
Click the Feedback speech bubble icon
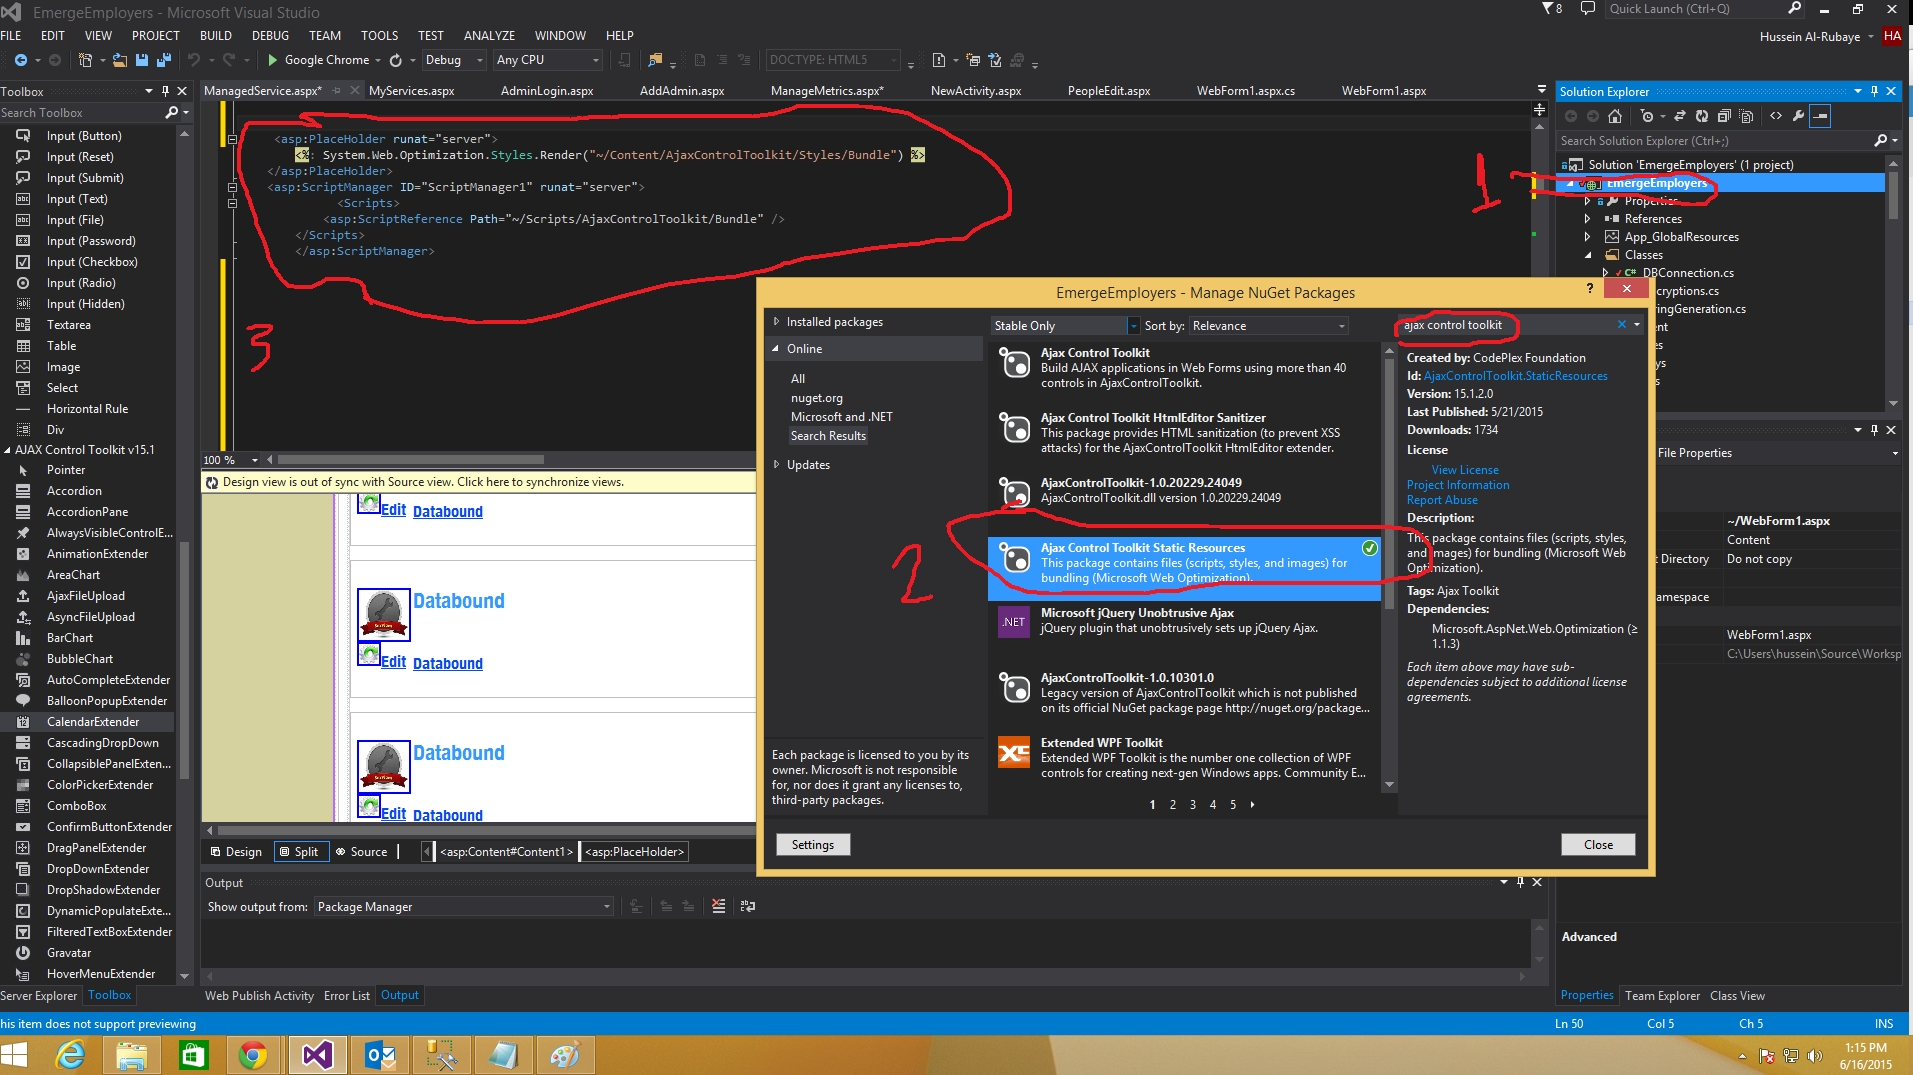pos(1587,9)
